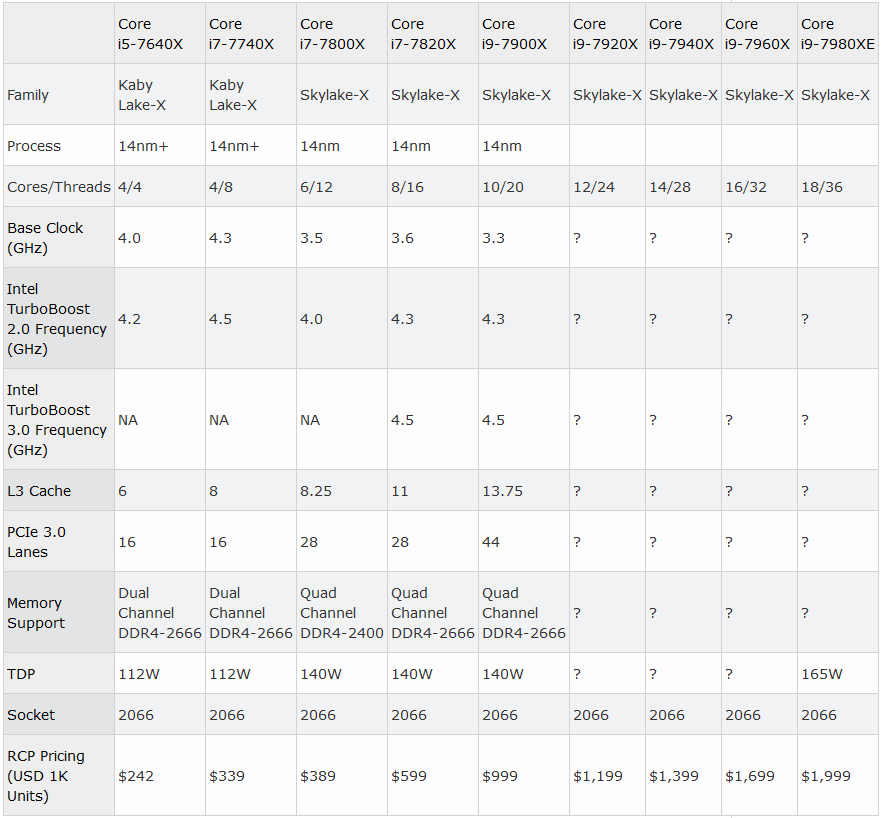
Task: Click the 4/4 cores/threads cell
Action: click(160, 187)
